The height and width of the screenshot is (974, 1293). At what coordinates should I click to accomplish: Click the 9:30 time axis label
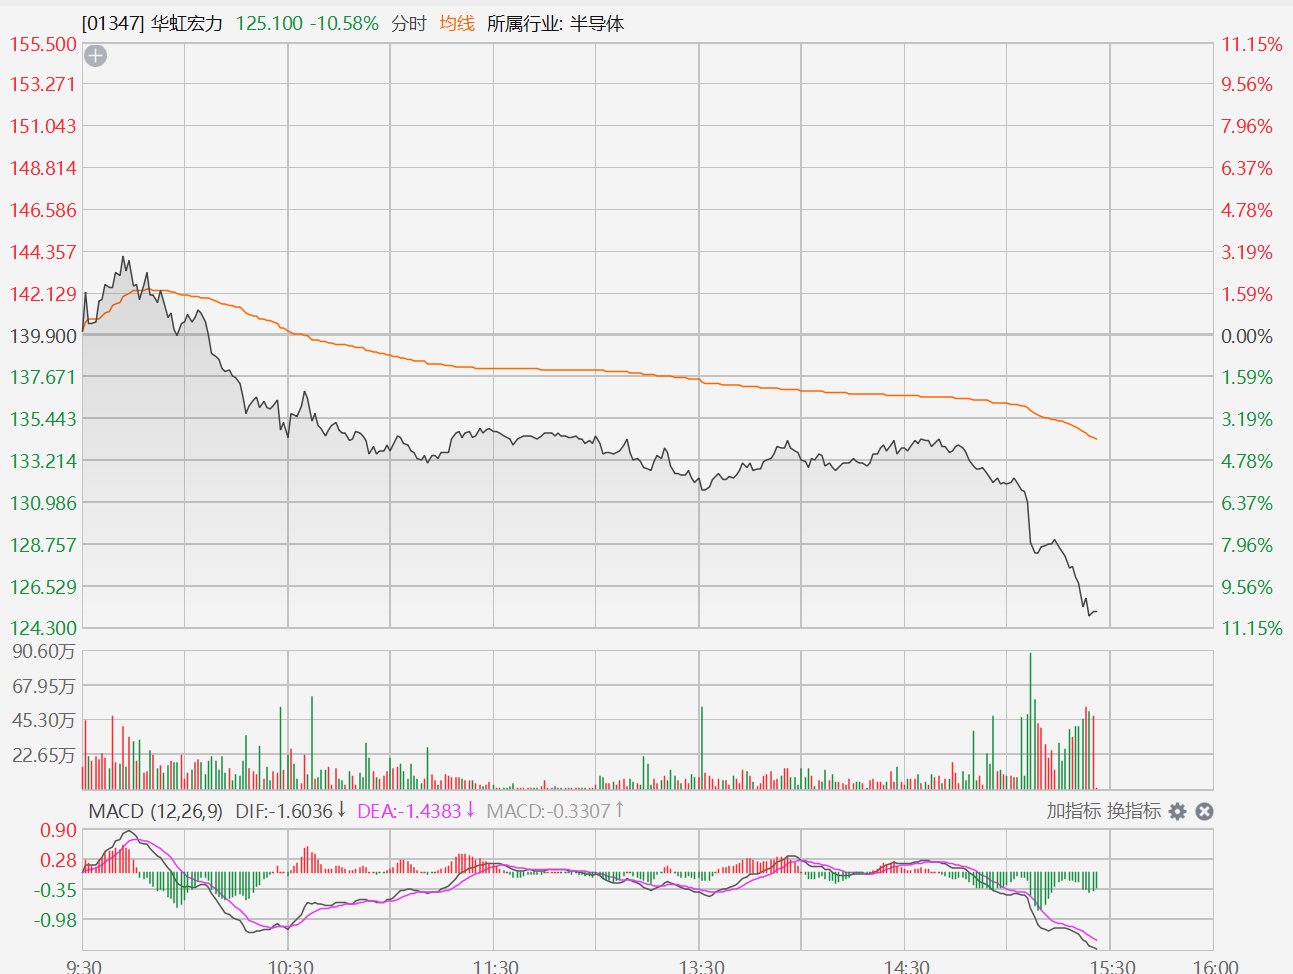tap(83, 967)
